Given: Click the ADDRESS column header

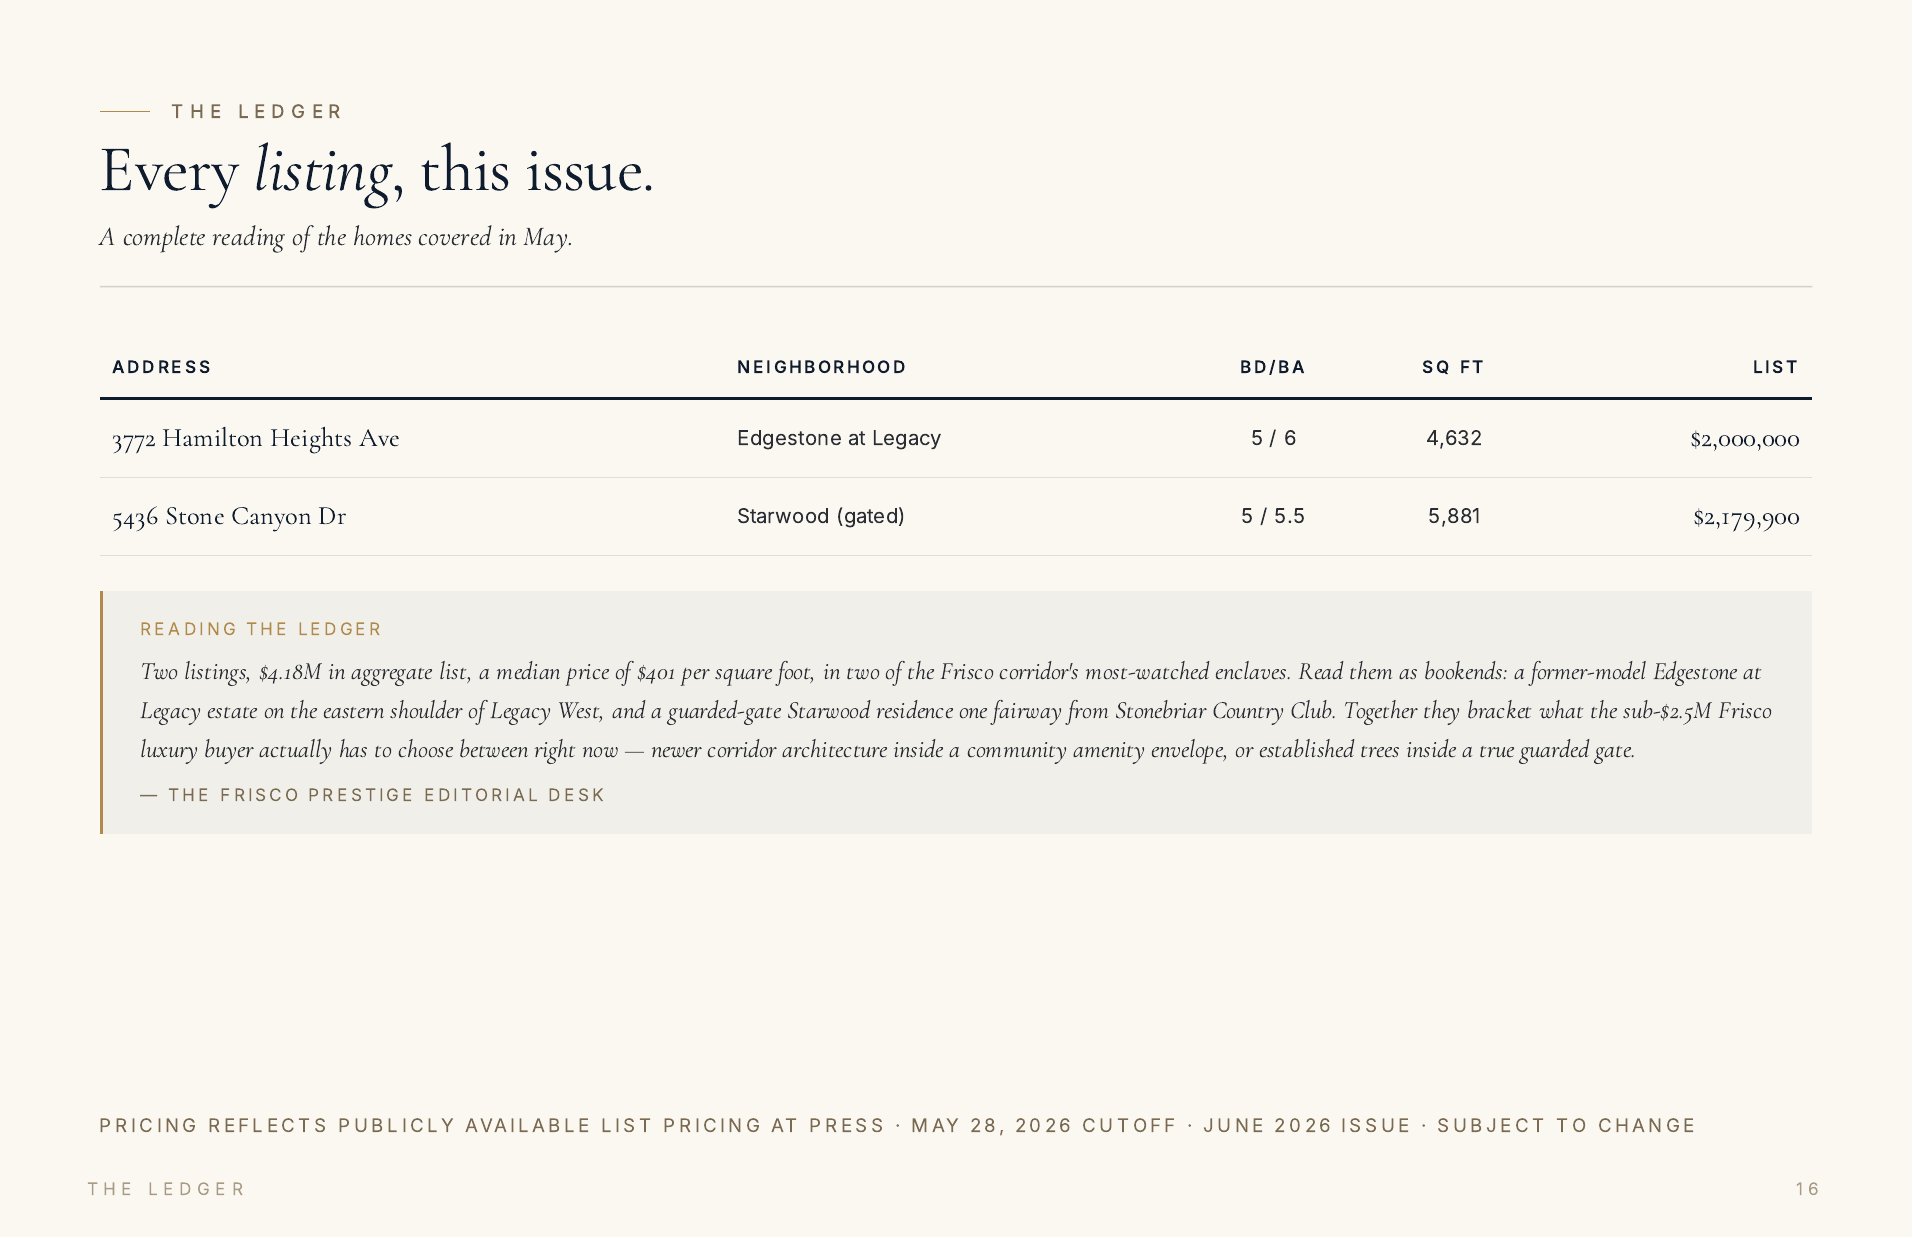Looking at the screenshot, I should point(161,367).
